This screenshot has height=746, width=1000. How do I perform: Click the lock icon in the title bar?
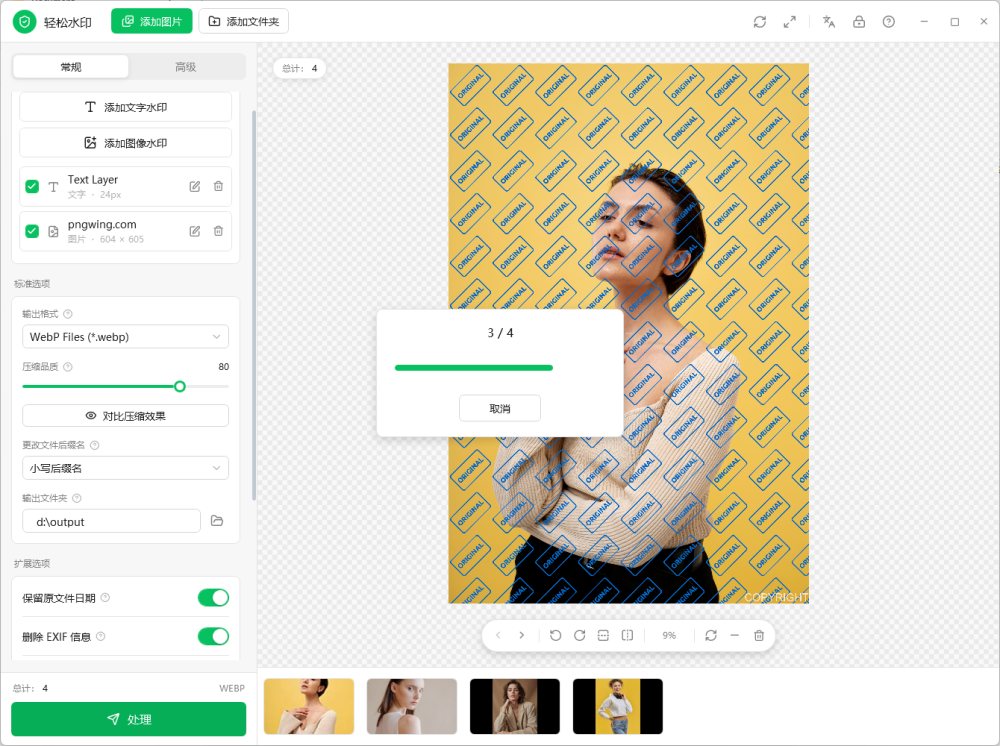pos(859,22)
